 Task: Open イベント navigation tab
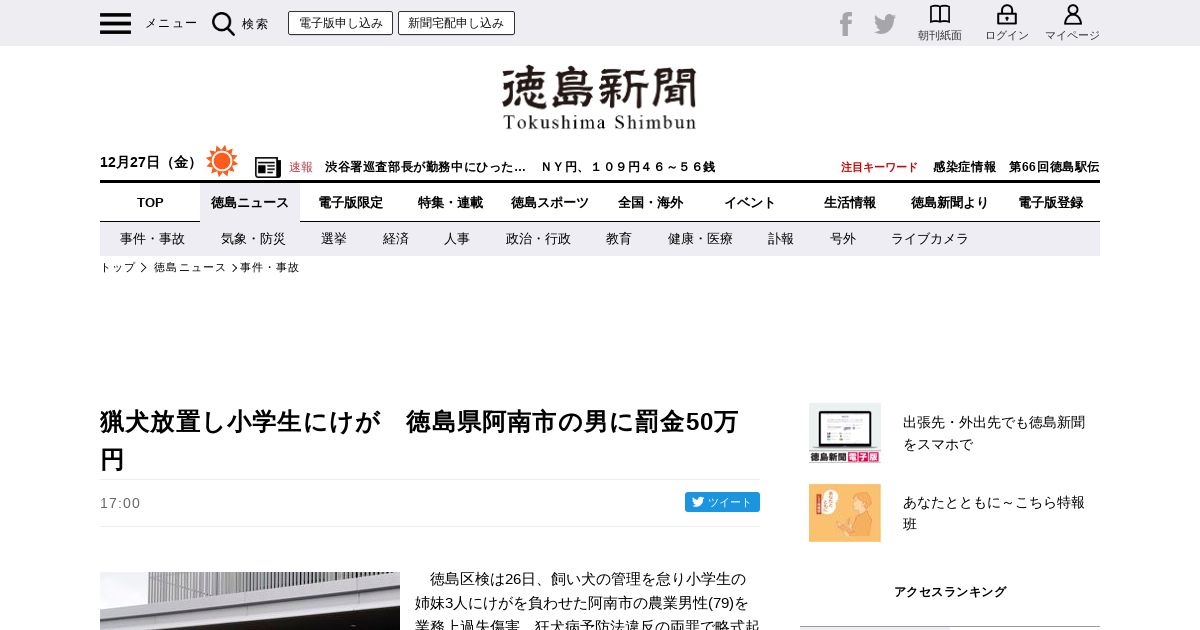click(750, 202)
